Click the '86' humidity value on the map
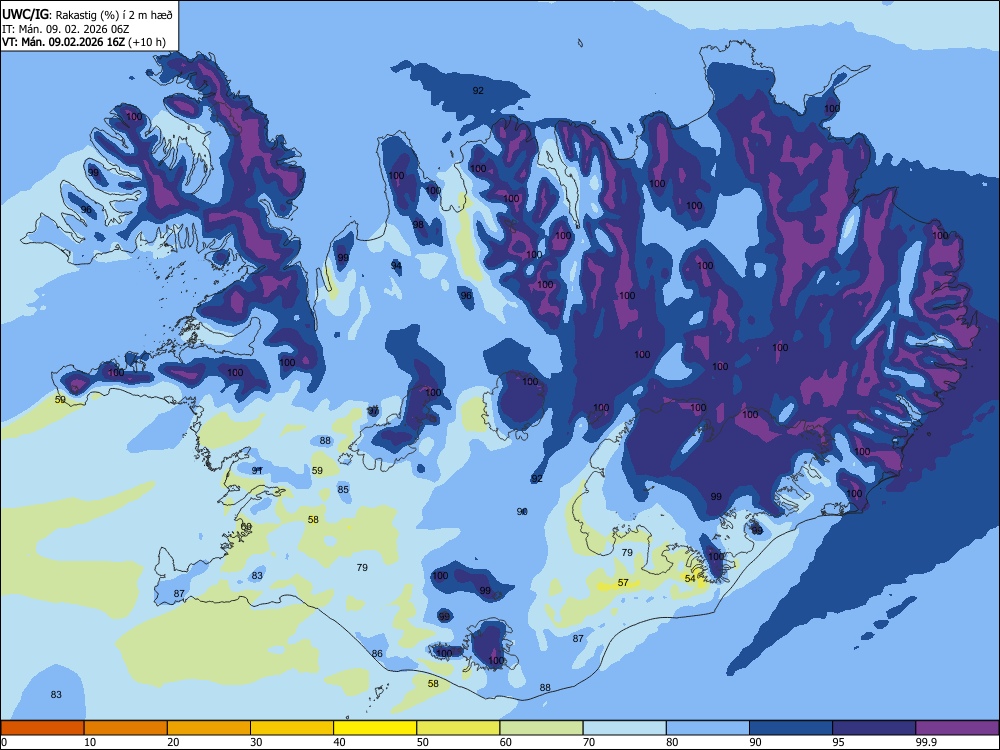Viewport: 1000px width, 750px height. pos(377,653)
